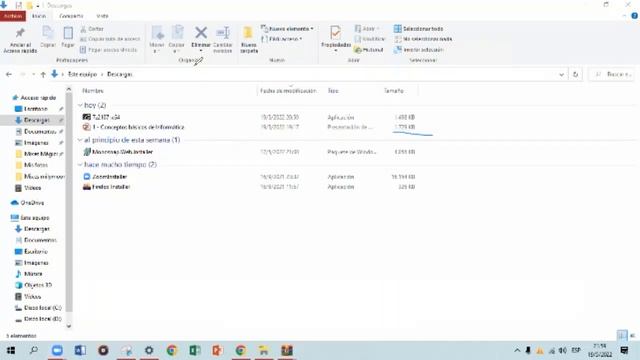The width and height of the screenshot is (640, 360).
Task: Click the Cortar scissors command
Action: click(92, 29)
